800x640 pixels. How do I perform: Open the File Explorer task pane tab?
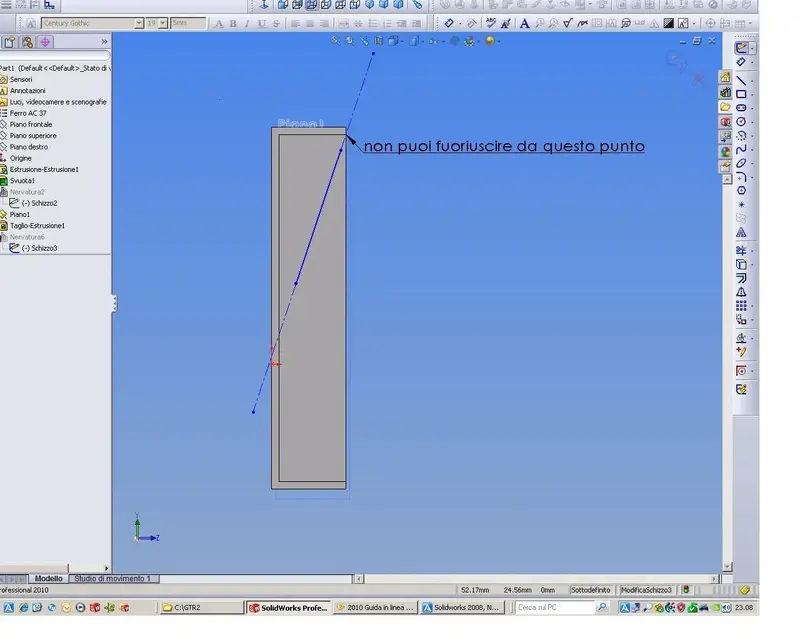pos(725,107)
